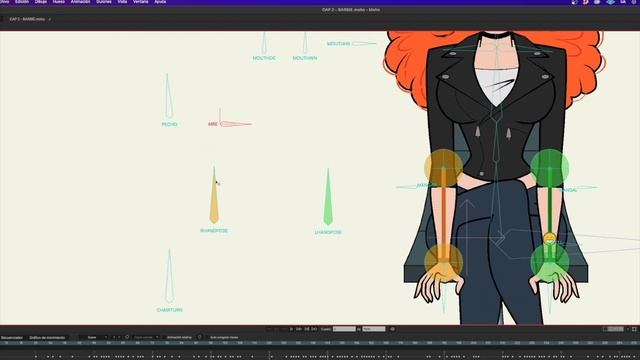
Task: Select the horizontal mouth bone beside MOUTHAN
Action: [364, 43]
